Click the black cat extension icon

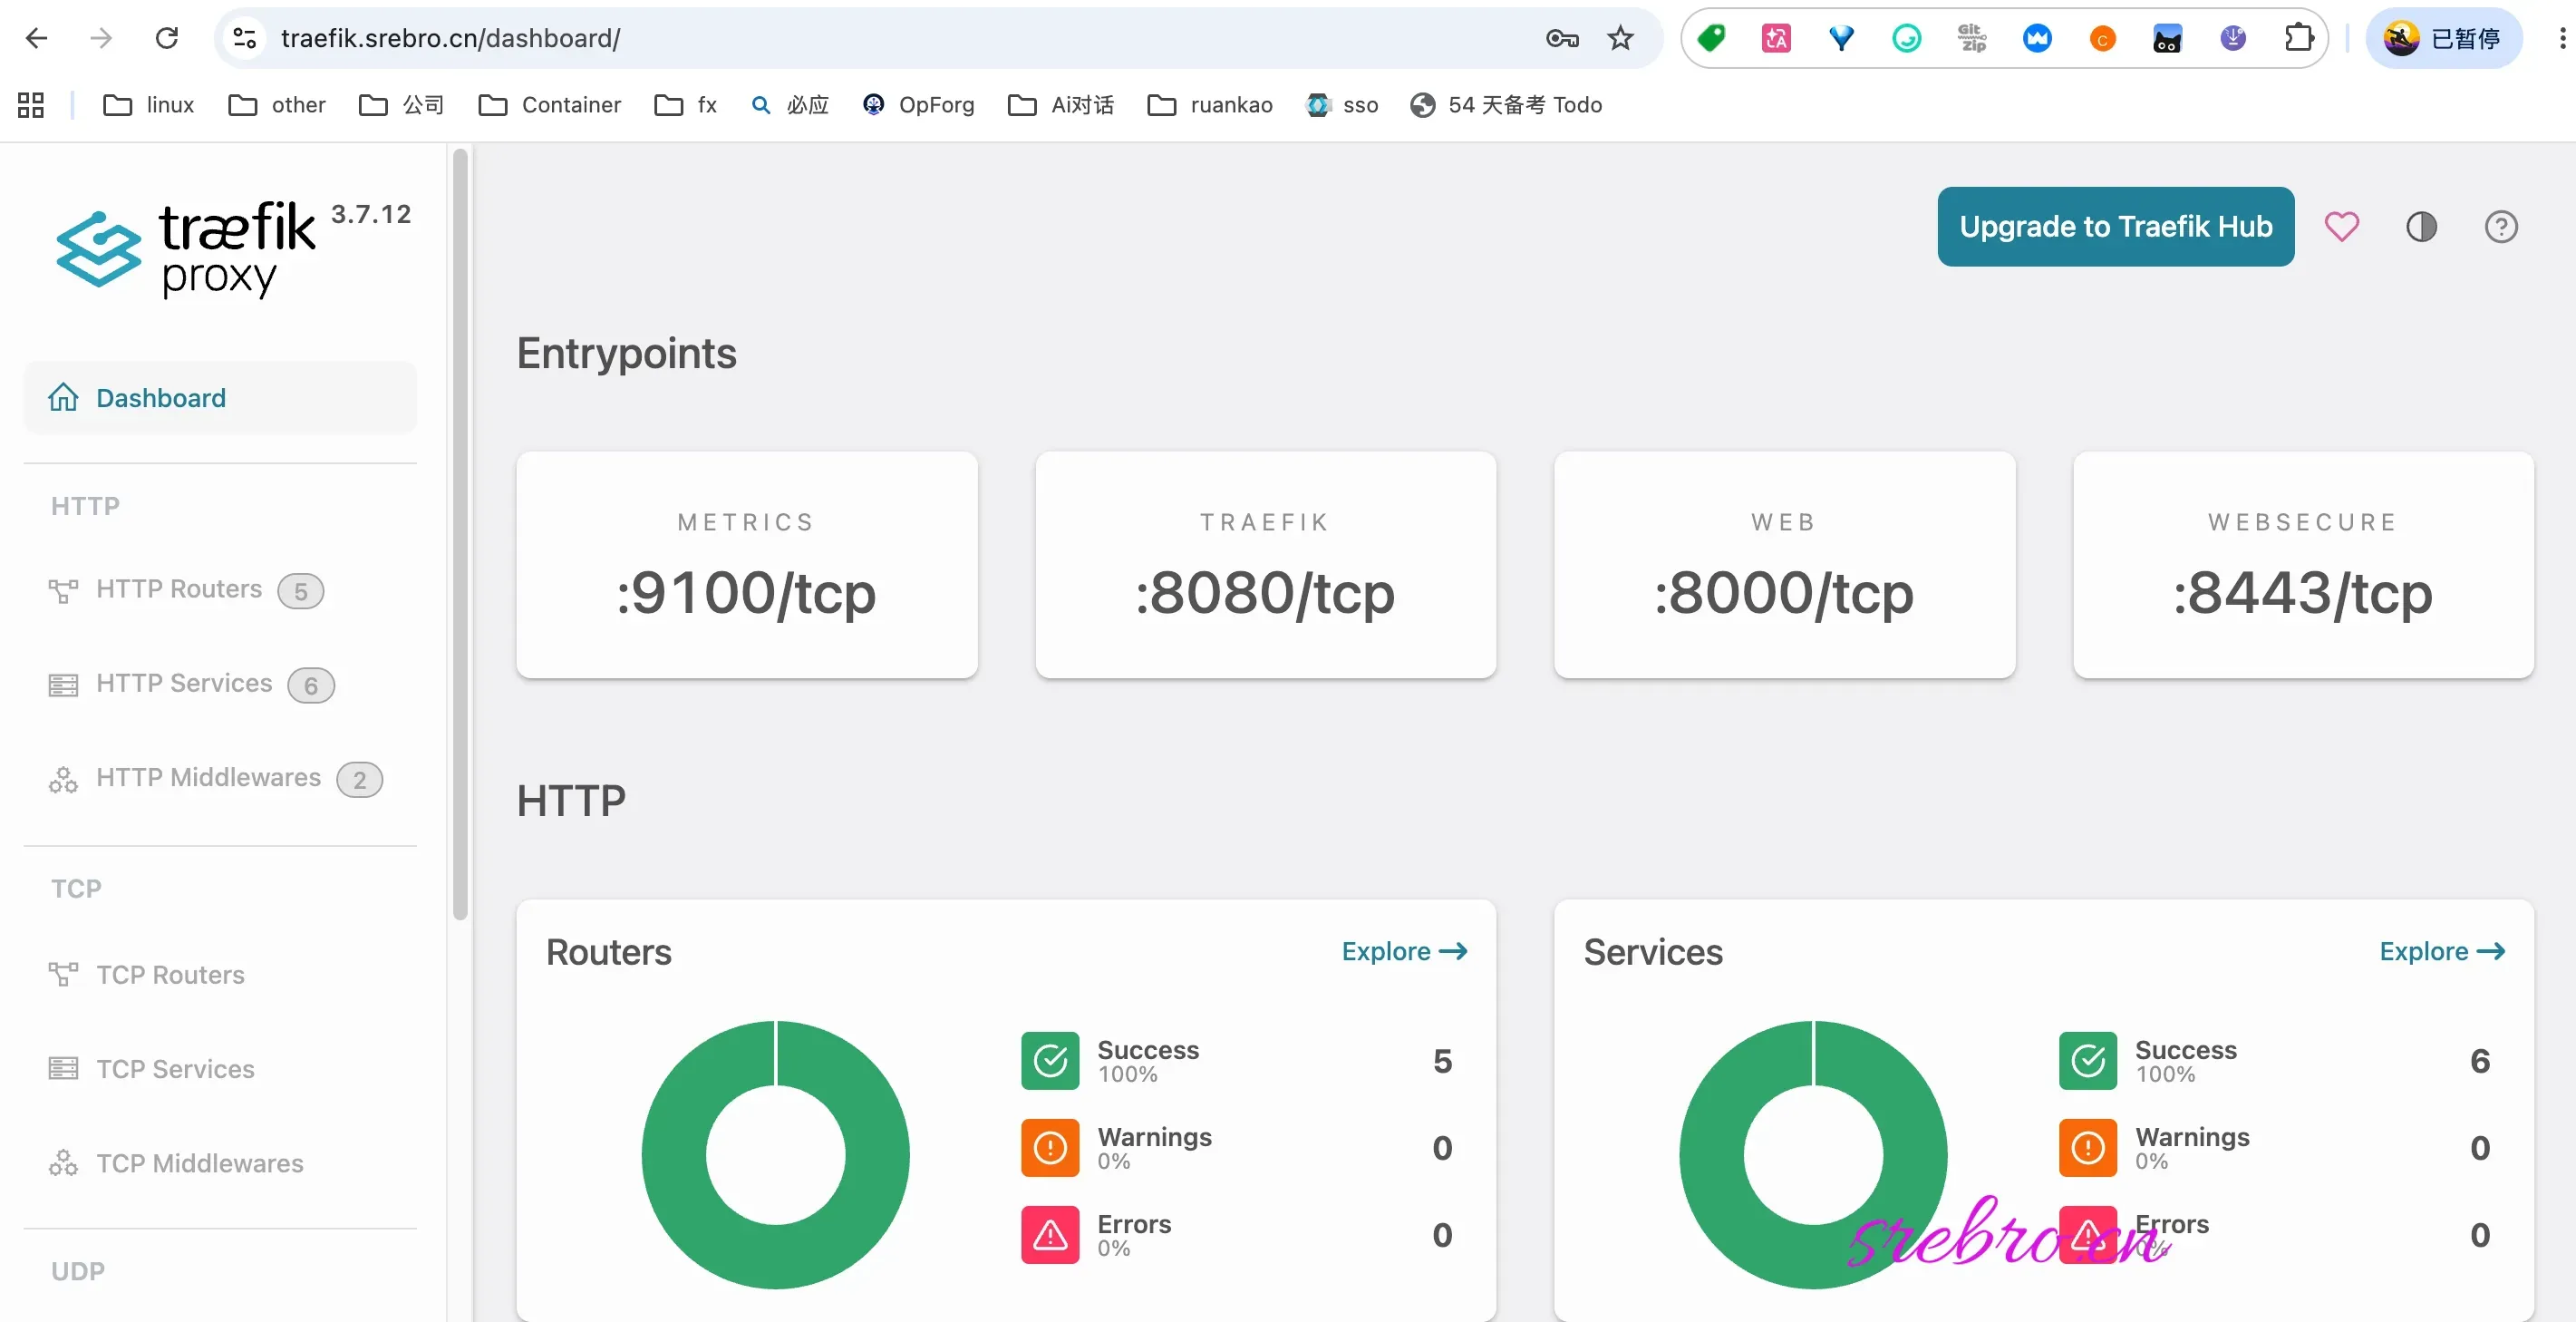tap(2167, 38)
